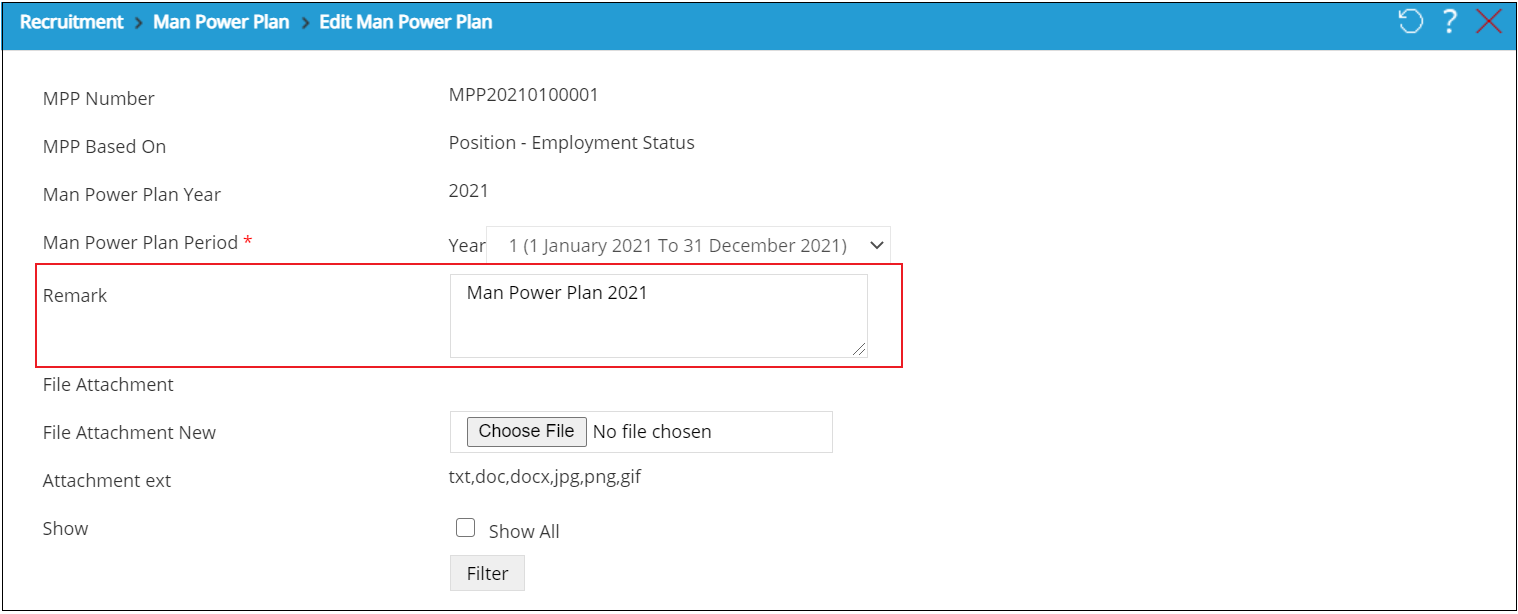Click the allowed extensions text txt,doc,docx,jpg,png,gif
1518x614 pixels.
click(x=545, y=477)
